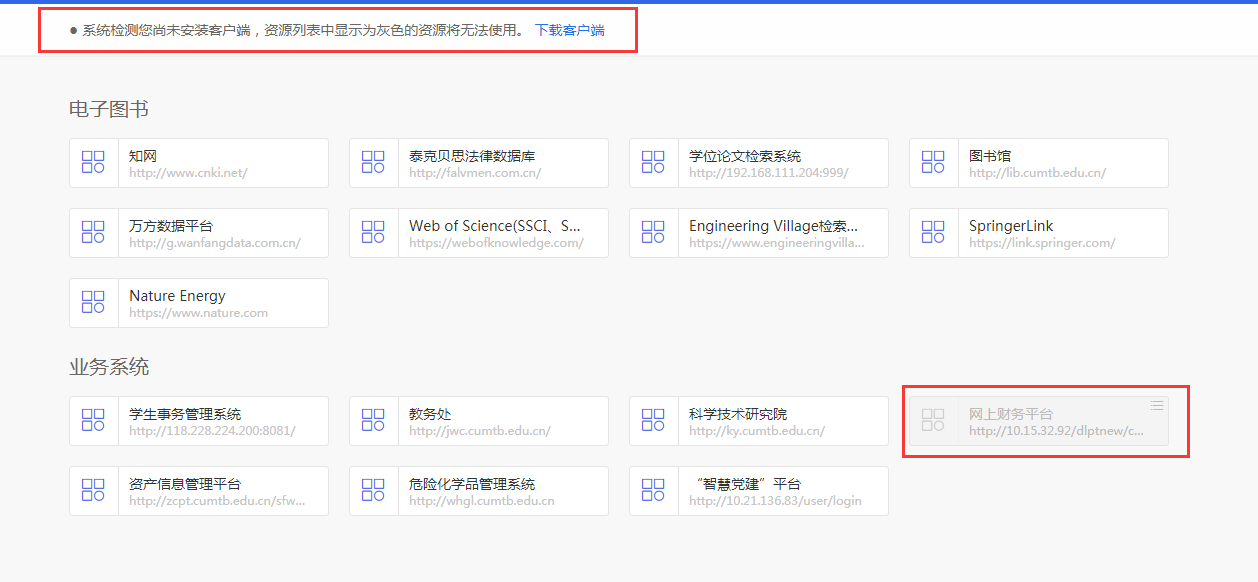1258x582 pixels.
Task: Click the 万方数据平台 tile icon
Action: click(93, 233)
